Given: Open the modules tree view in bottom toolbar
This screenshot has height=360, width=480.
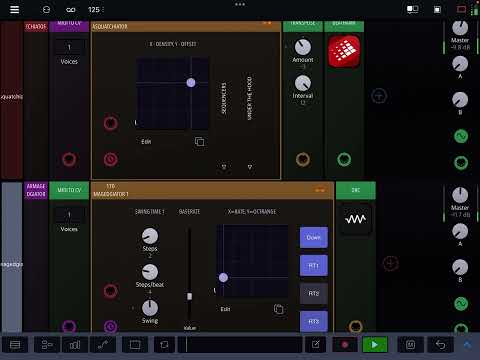Looking at the screenshot, I should (47, 345).
